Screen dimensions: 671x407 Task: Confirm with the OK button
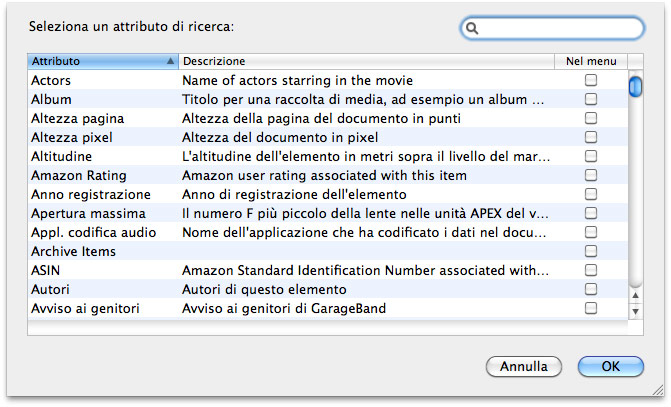point(611,367)
